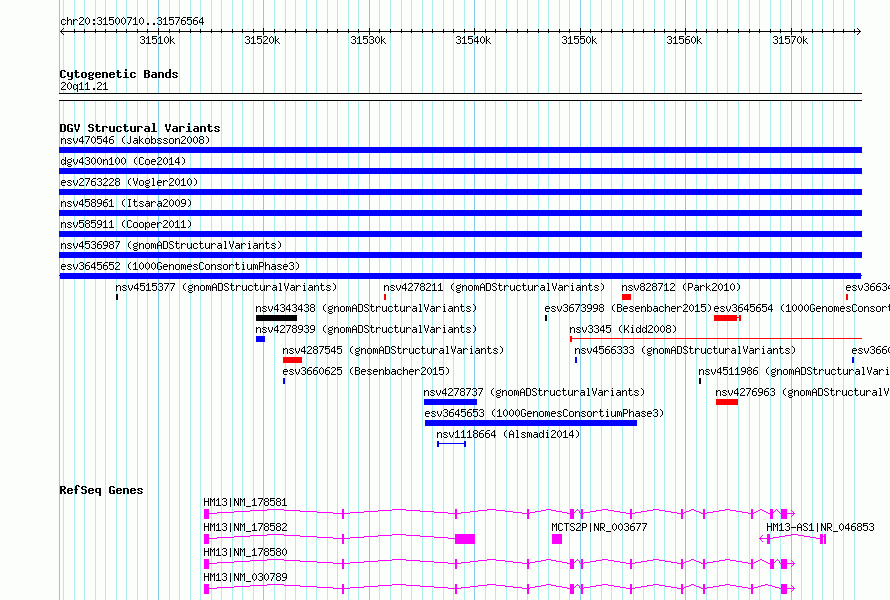Select the thin red nsv3345 line
This screenshot has height=600, width=890.
[x=716, y=339]
